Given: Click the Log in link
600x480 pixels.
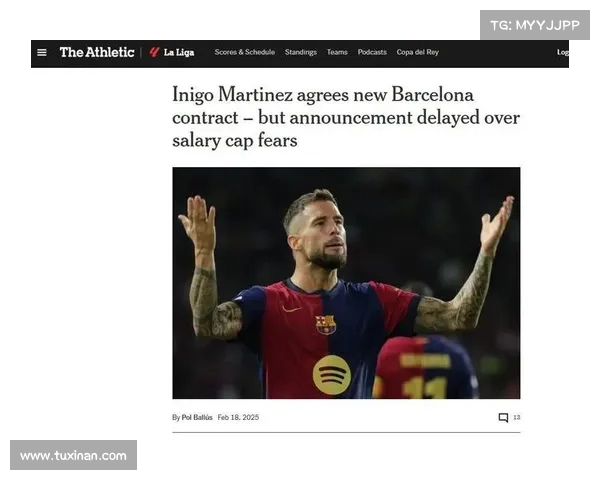Looking at the screenshot, I should pos(563,52).
